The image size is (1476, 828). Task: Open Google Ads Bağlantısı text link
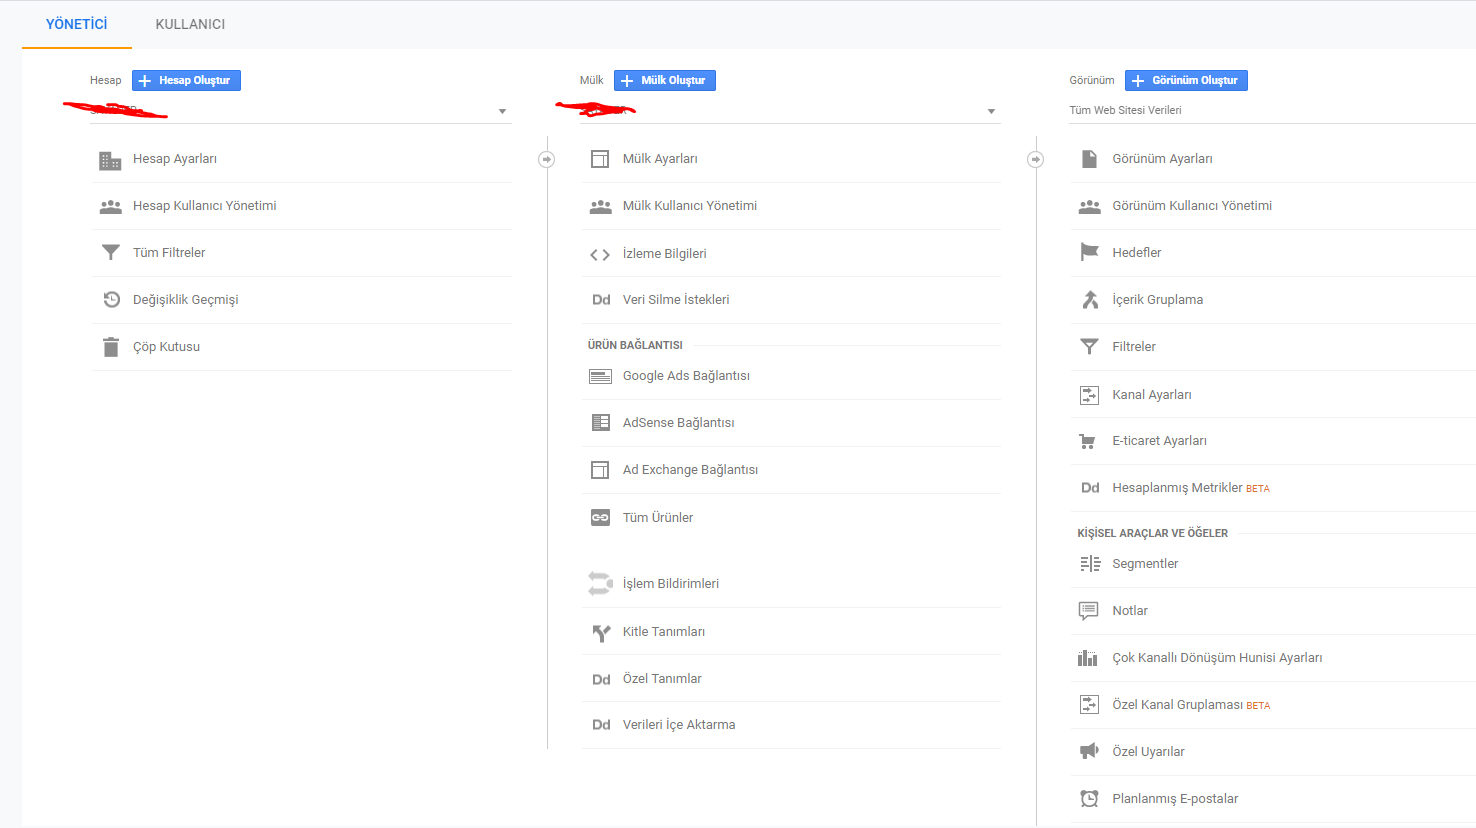[x=686, y=376]
